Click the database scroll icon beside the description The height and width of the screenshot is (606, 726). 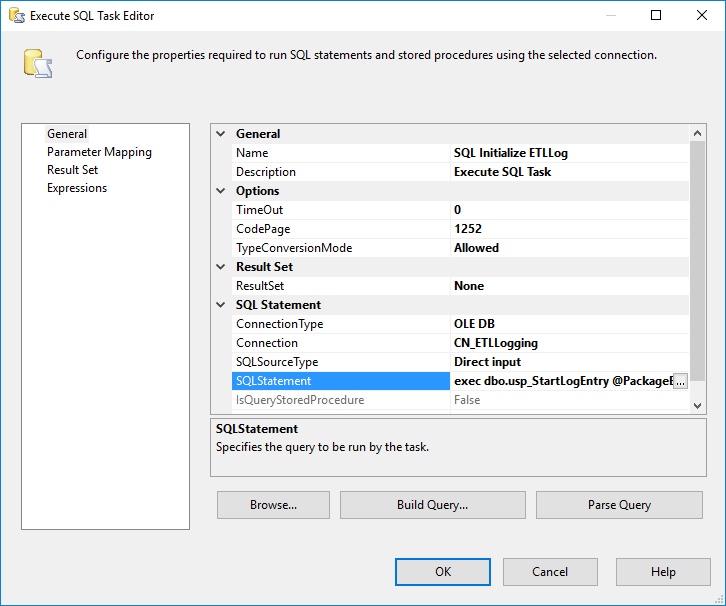pos(38,63)
